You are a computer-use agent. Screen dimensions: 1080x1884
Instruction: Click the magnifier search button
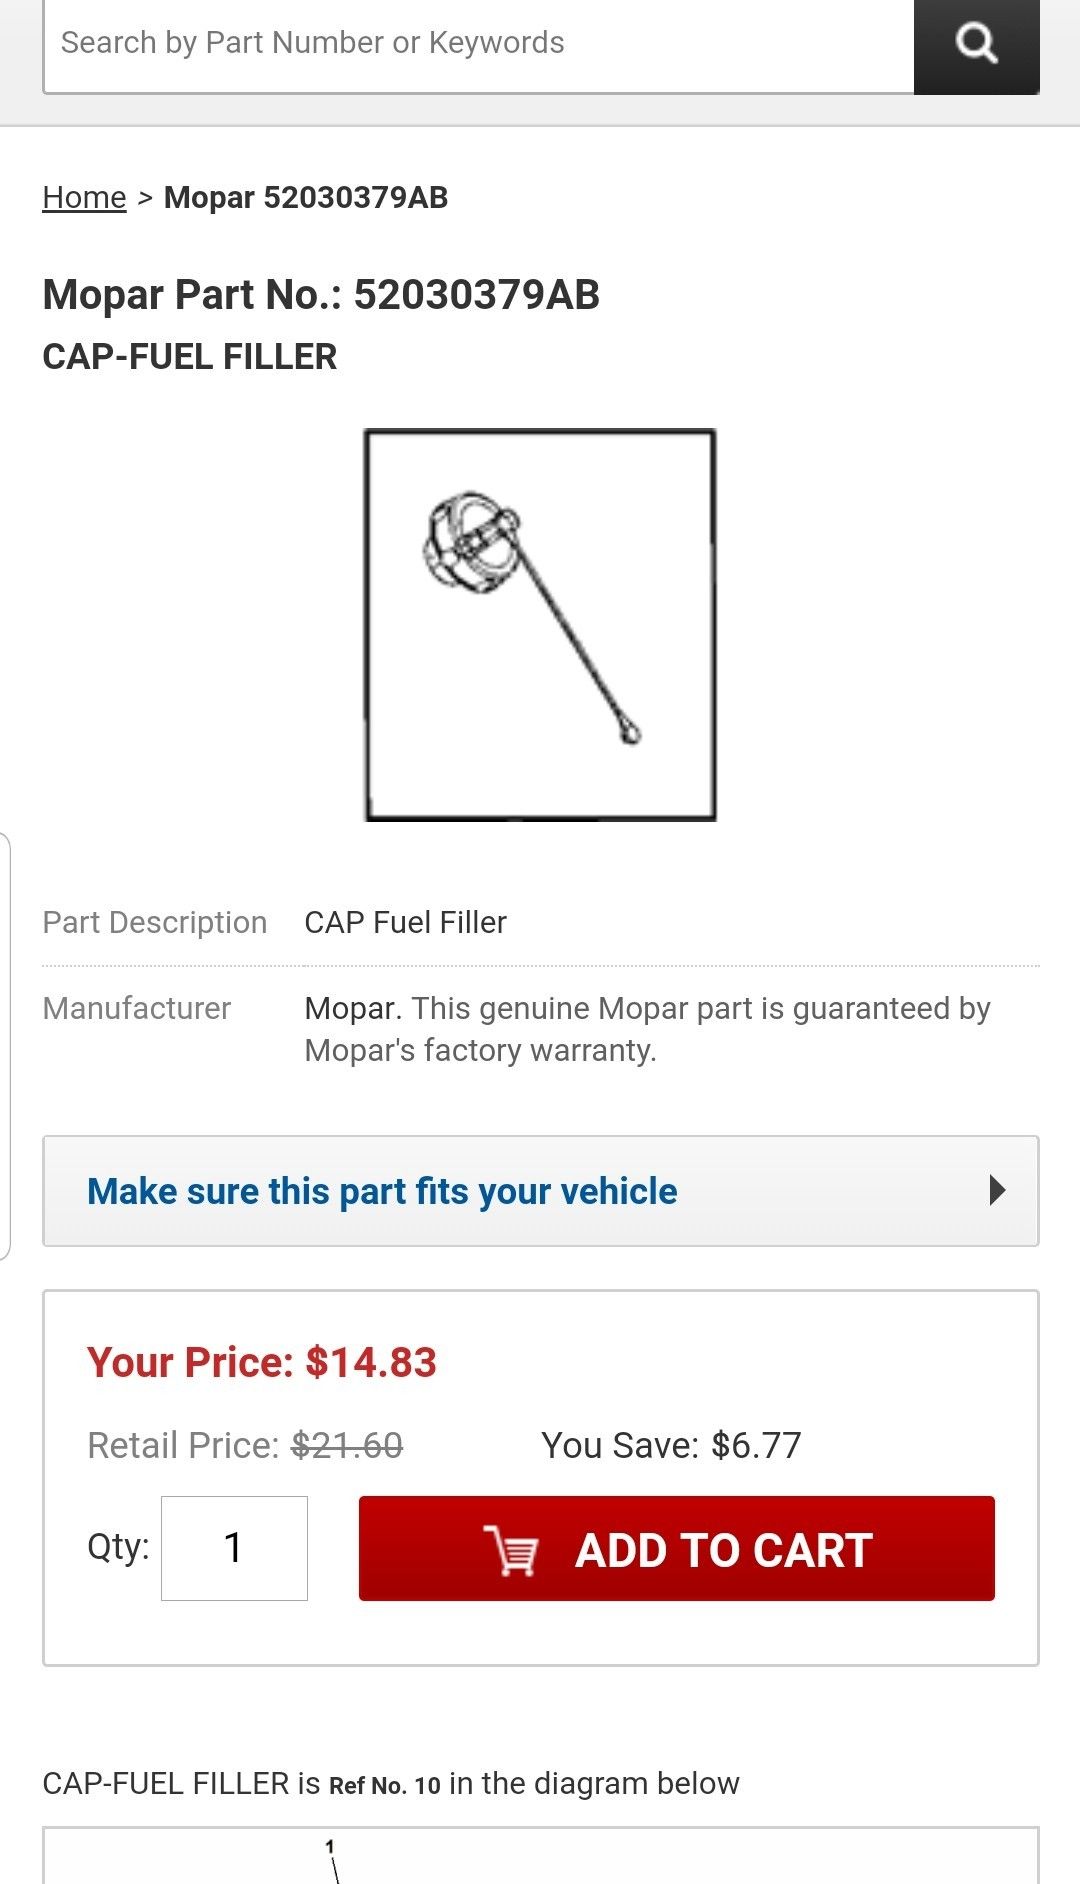976,45
